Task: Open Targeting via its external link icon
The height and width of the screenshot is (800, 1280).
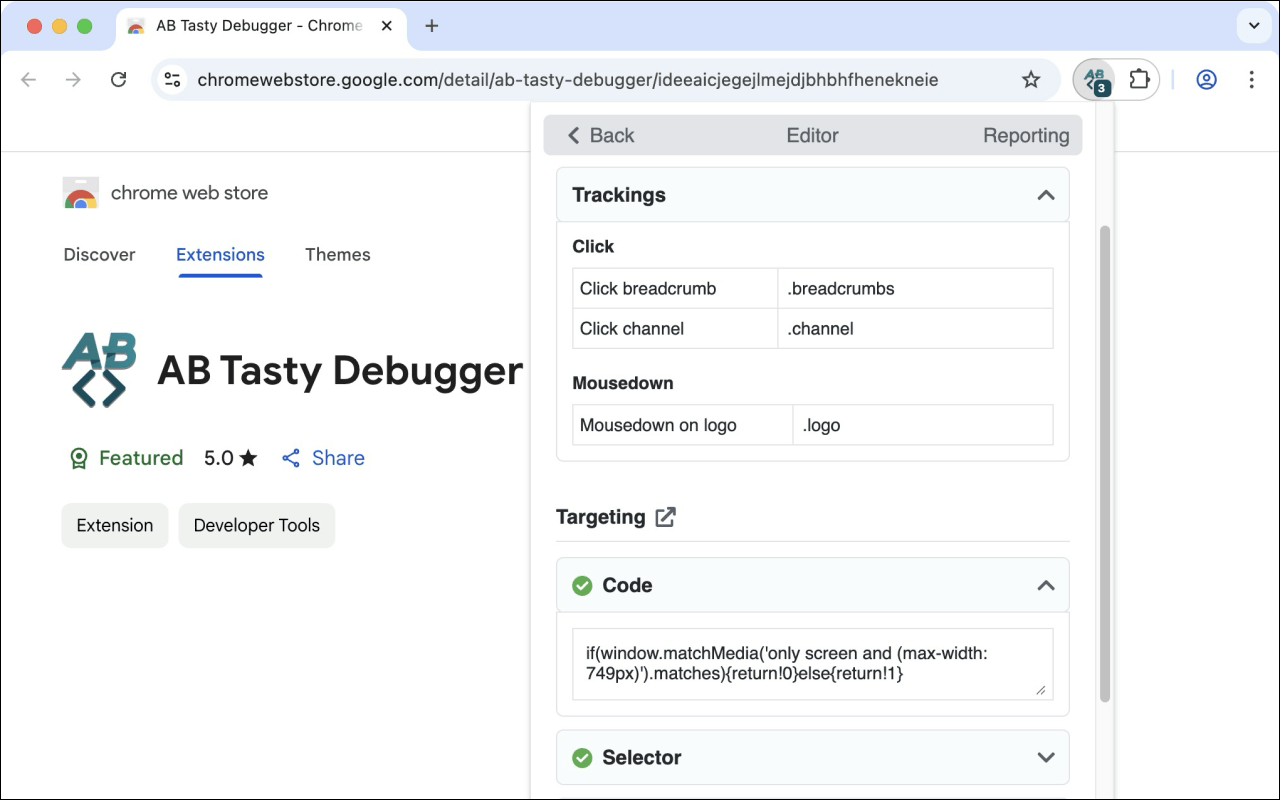Action: pyautogui.click(x=665, y=517)
